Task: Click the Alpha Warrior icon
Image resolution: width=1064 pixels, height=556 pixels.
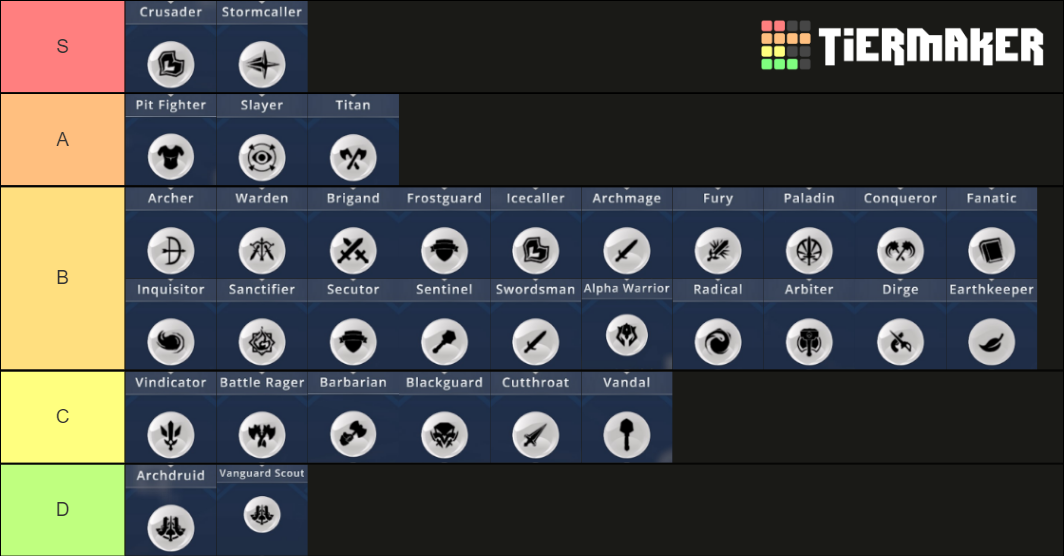Action: point(626,335)
